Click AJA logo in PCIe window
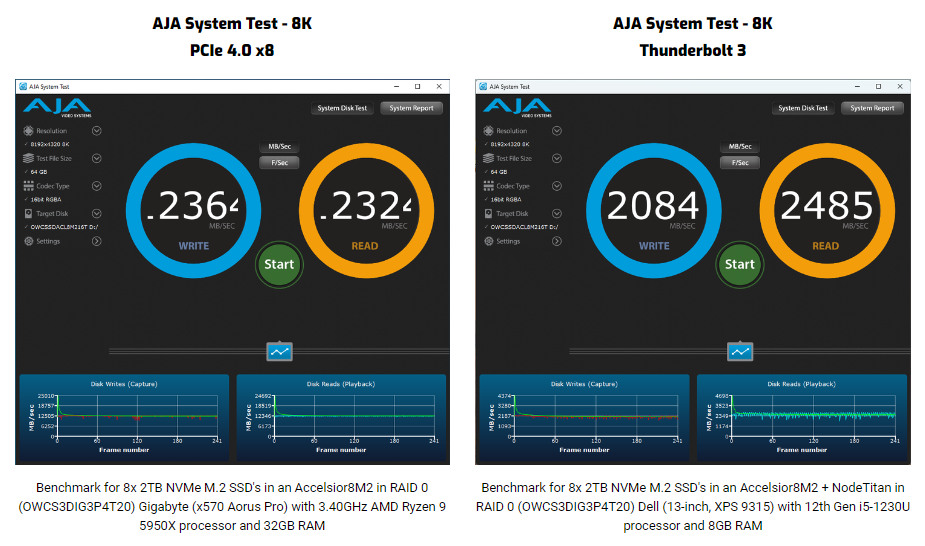Screen dimensions: 925x546 (57, 108)
